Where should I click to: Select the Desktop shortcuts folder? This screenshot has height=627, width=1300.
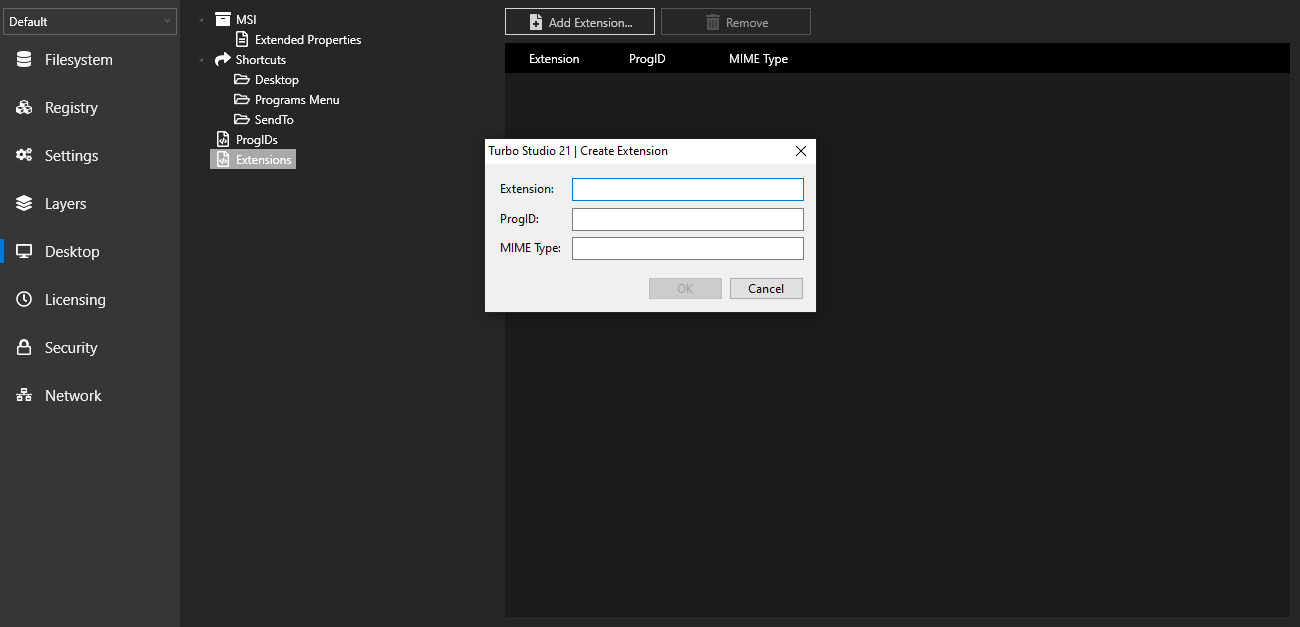point(277,80)
